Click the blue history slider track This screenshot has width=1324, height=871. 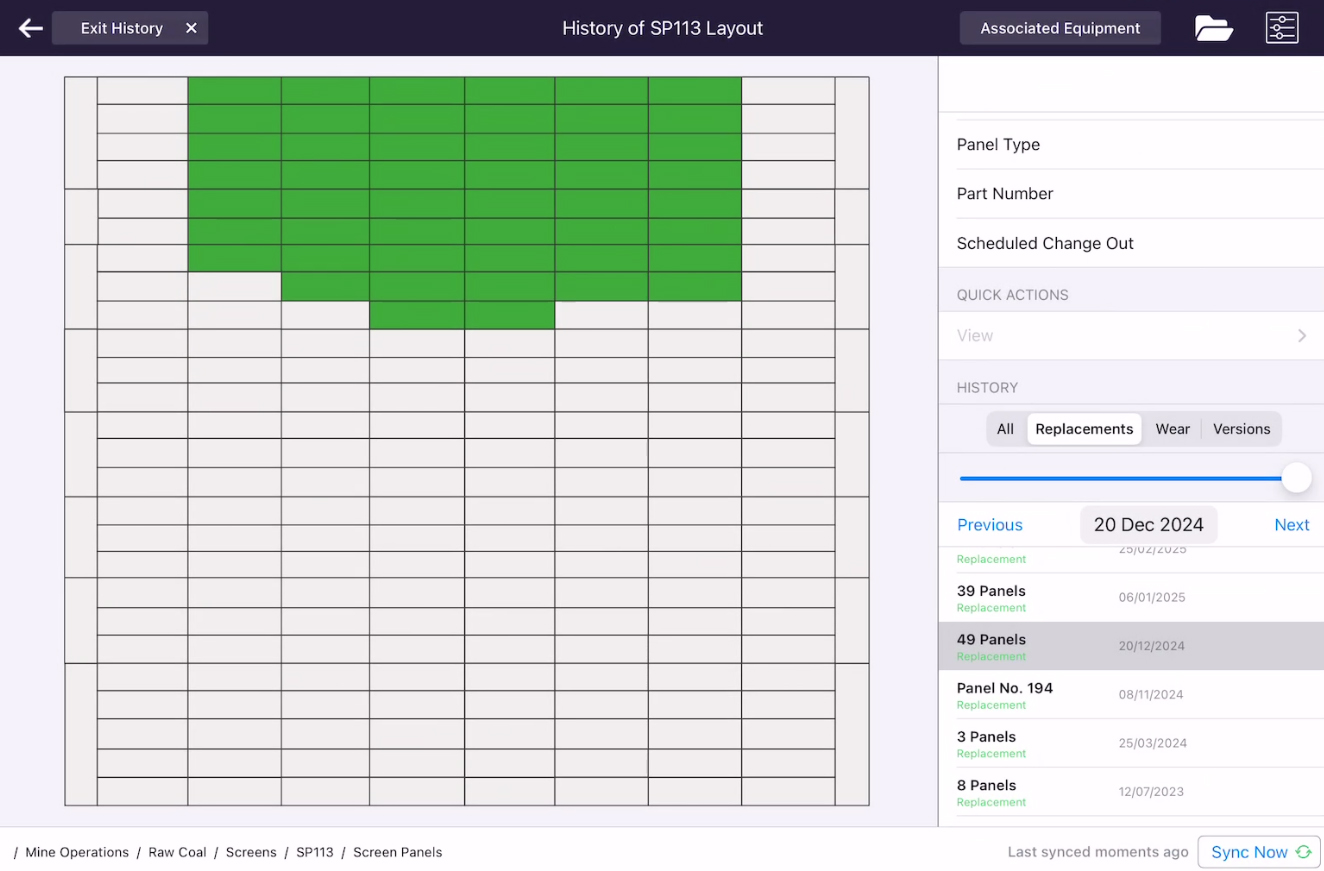(x=1120, y=478)
